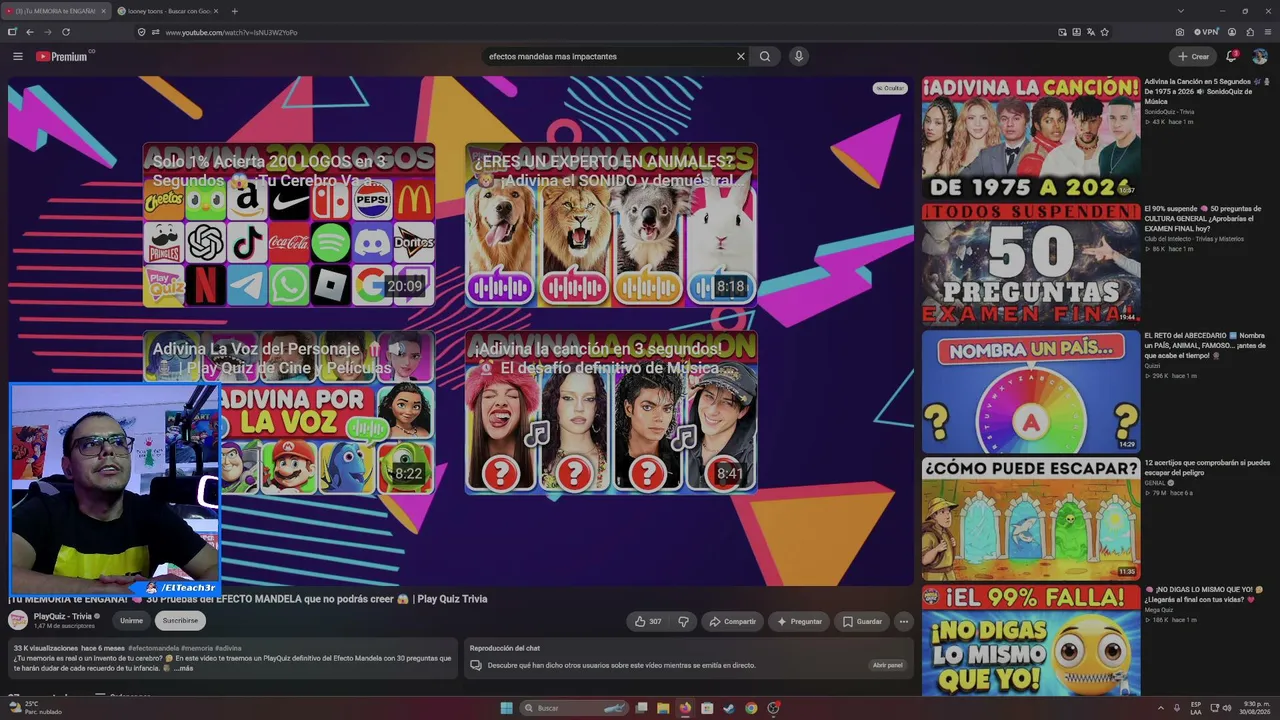Go back with the browser back arrow

click(x=30, y=32)
